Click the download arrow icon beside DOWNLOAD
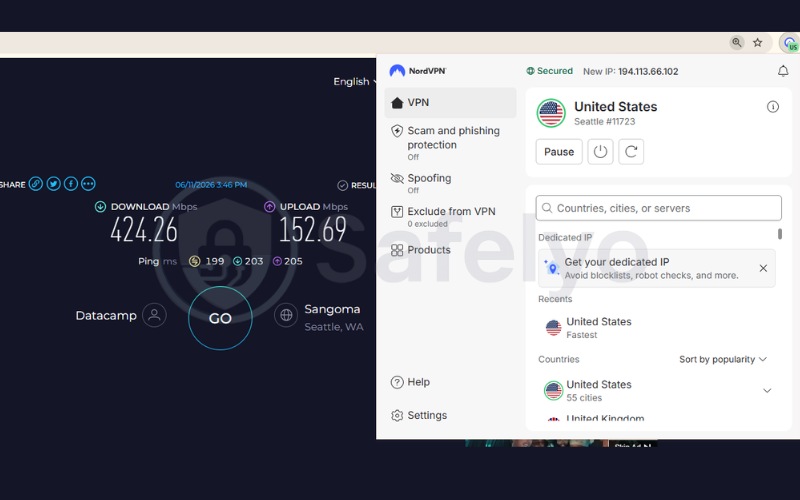This screenshot has height=500, width=800. pos(101,207)
